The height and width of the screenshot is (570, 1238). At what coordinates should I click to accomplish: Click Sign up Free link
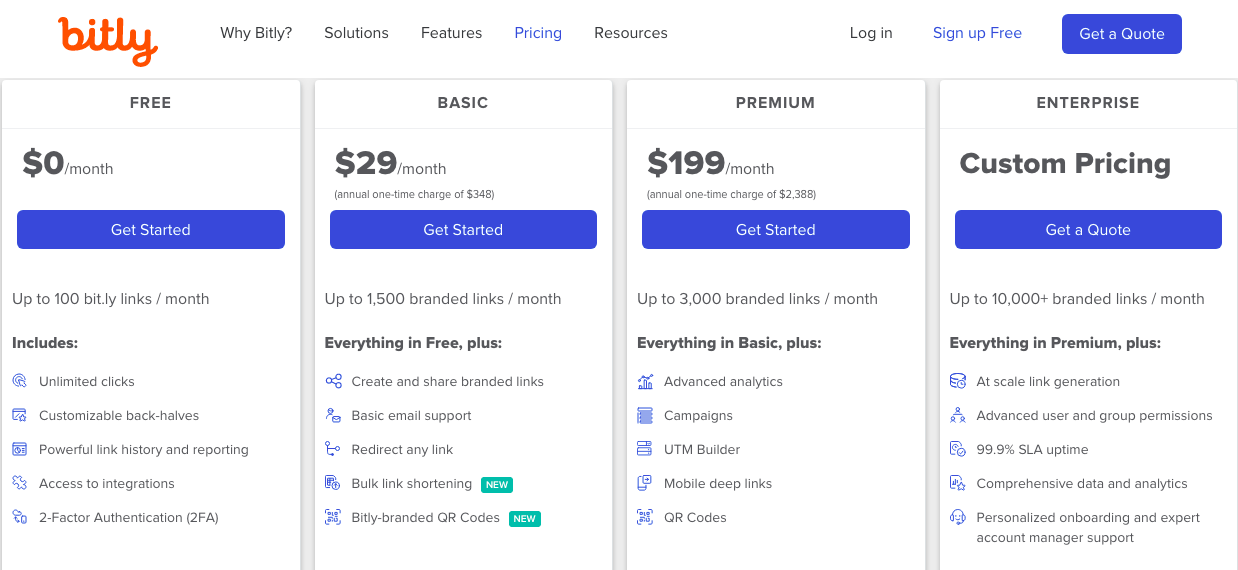977,33
